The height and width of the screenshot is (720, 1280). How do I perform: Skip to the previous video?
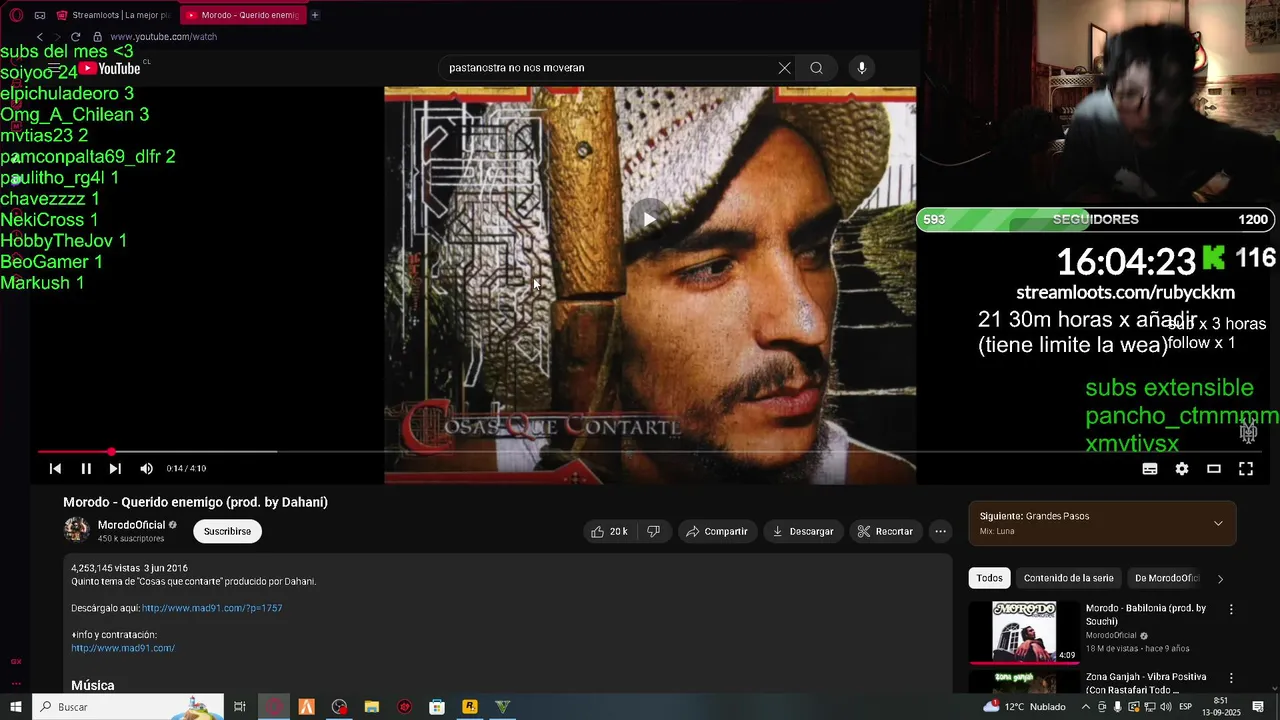[55, 468]
